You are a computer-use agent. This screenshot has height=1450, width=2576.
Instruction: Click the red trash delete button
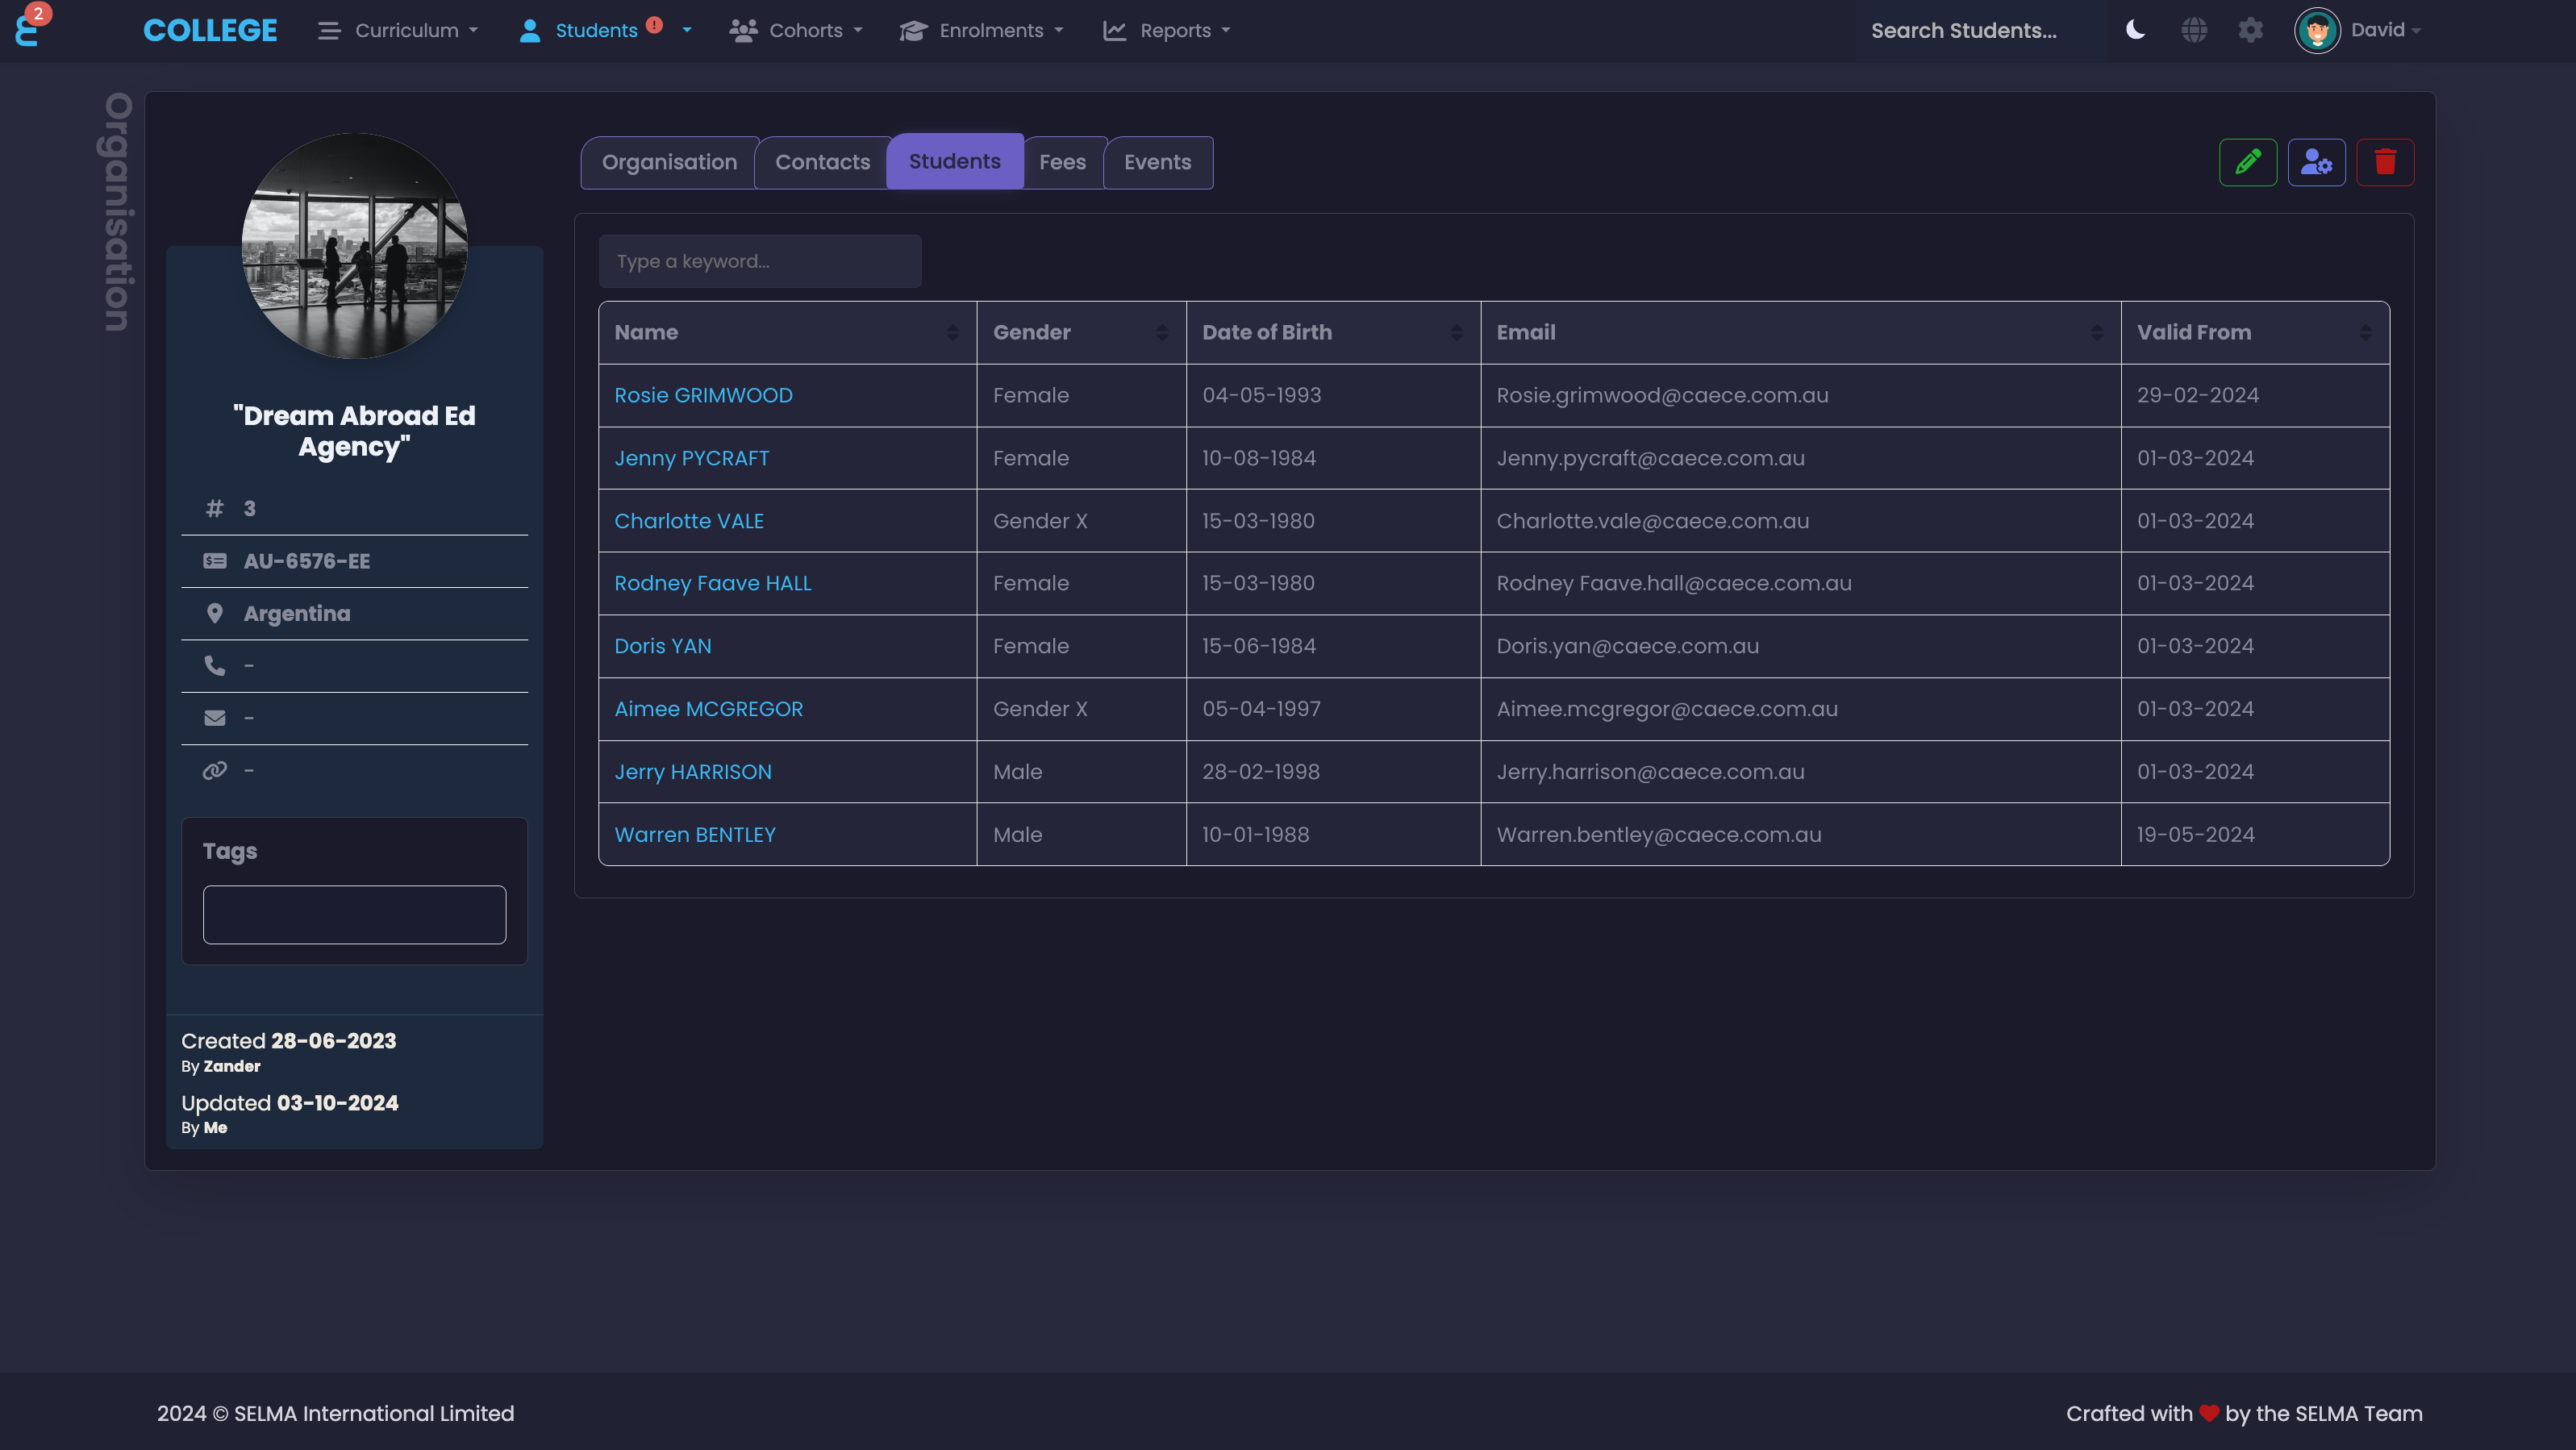(x=2384, y=162)
